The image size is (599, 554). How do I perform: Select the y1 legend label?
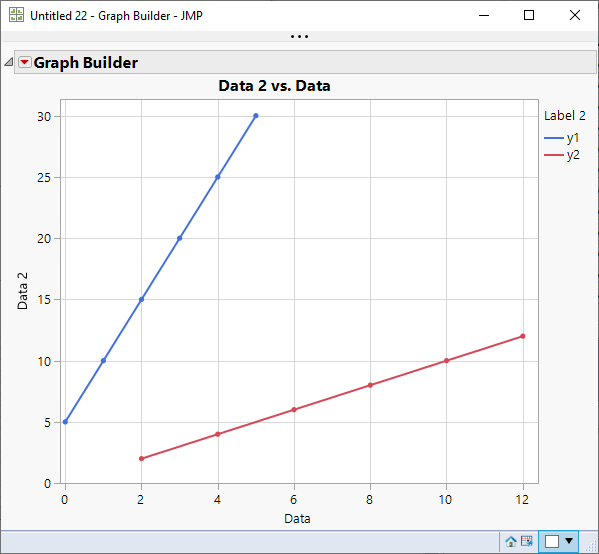coord(573,138)
